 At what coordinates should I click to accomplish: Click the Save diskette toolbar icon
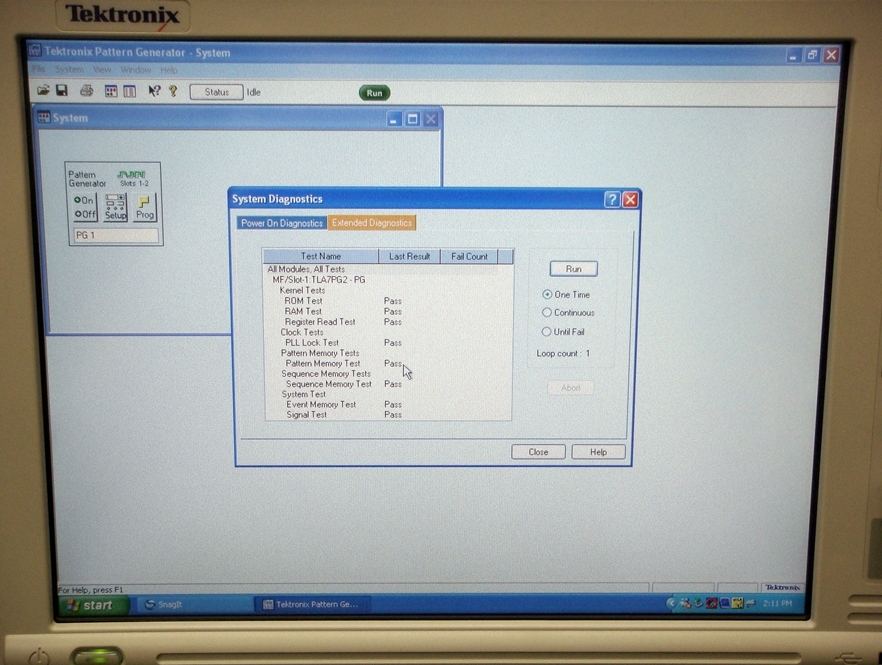pyautogui.click(x=62, y=91)
